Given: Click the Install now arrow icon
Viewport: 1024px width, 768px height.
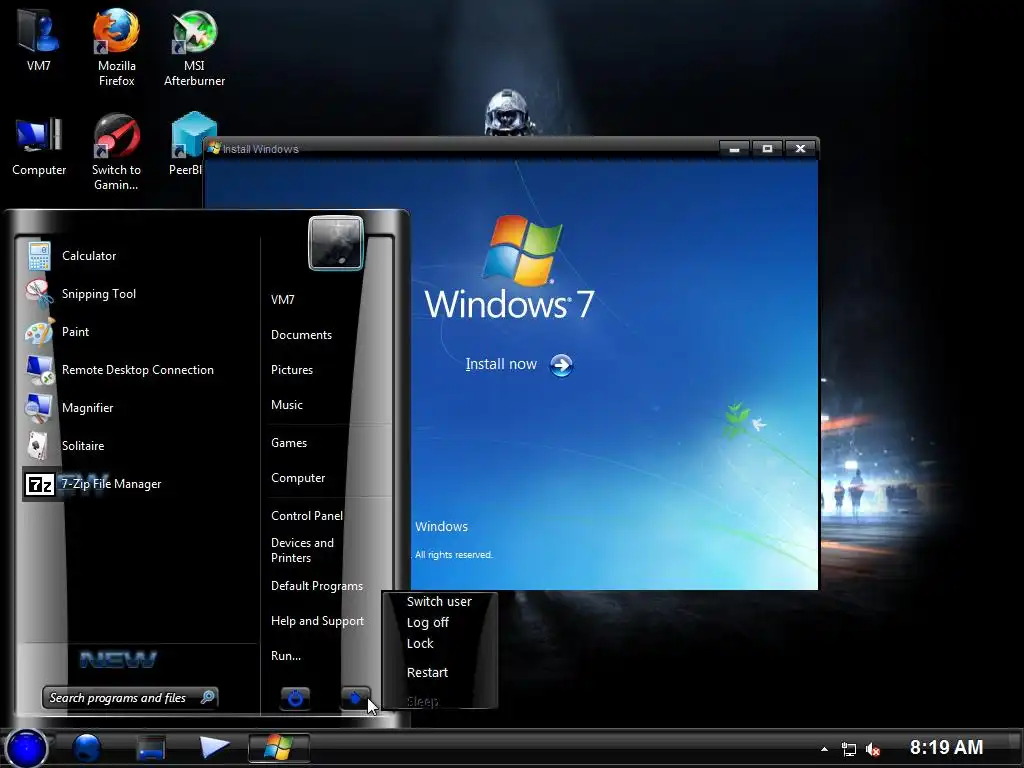Looking at the screenshot, I should point(562,365).
